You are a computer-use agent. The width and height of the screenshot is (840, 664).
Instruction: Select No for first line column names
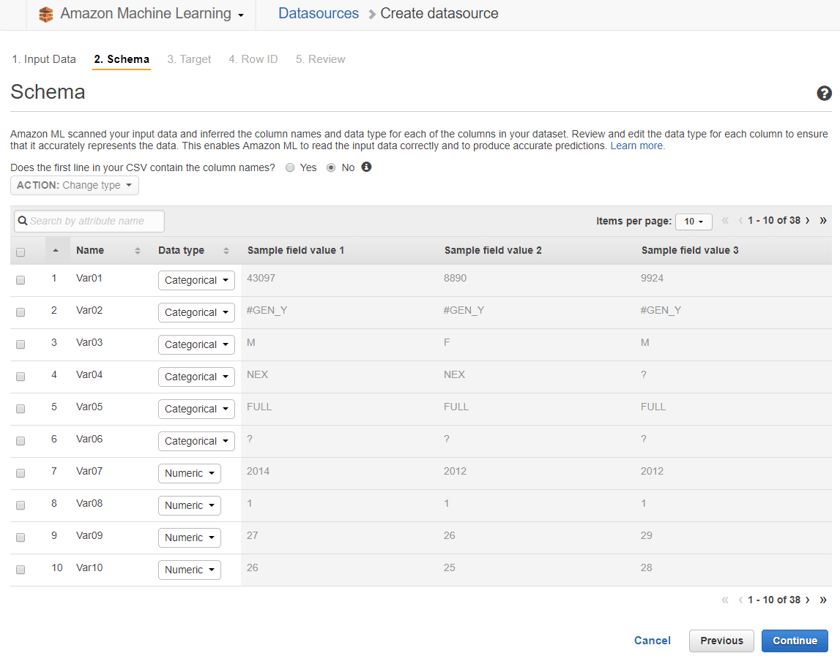tap(331, 168)
